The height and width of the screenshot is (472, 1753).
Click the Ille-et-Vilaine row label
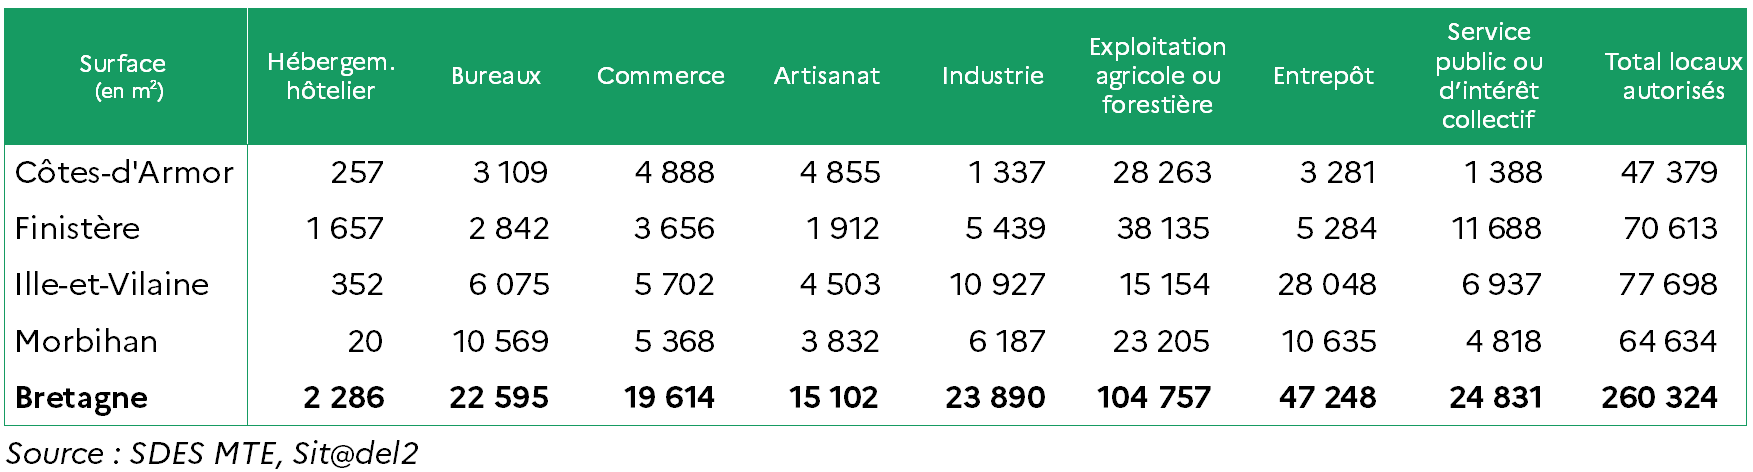(112, 284)
